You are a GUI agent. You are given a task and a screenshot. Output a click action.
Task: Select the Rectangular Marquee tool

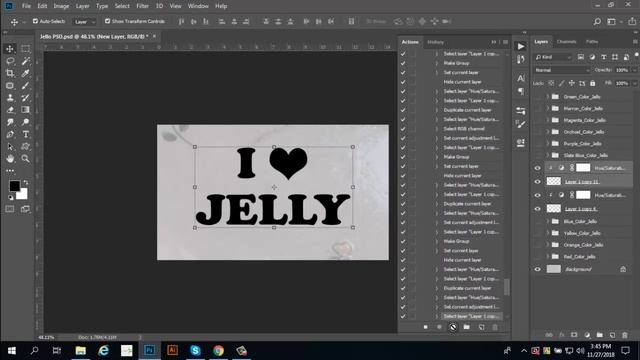[25, 49]
